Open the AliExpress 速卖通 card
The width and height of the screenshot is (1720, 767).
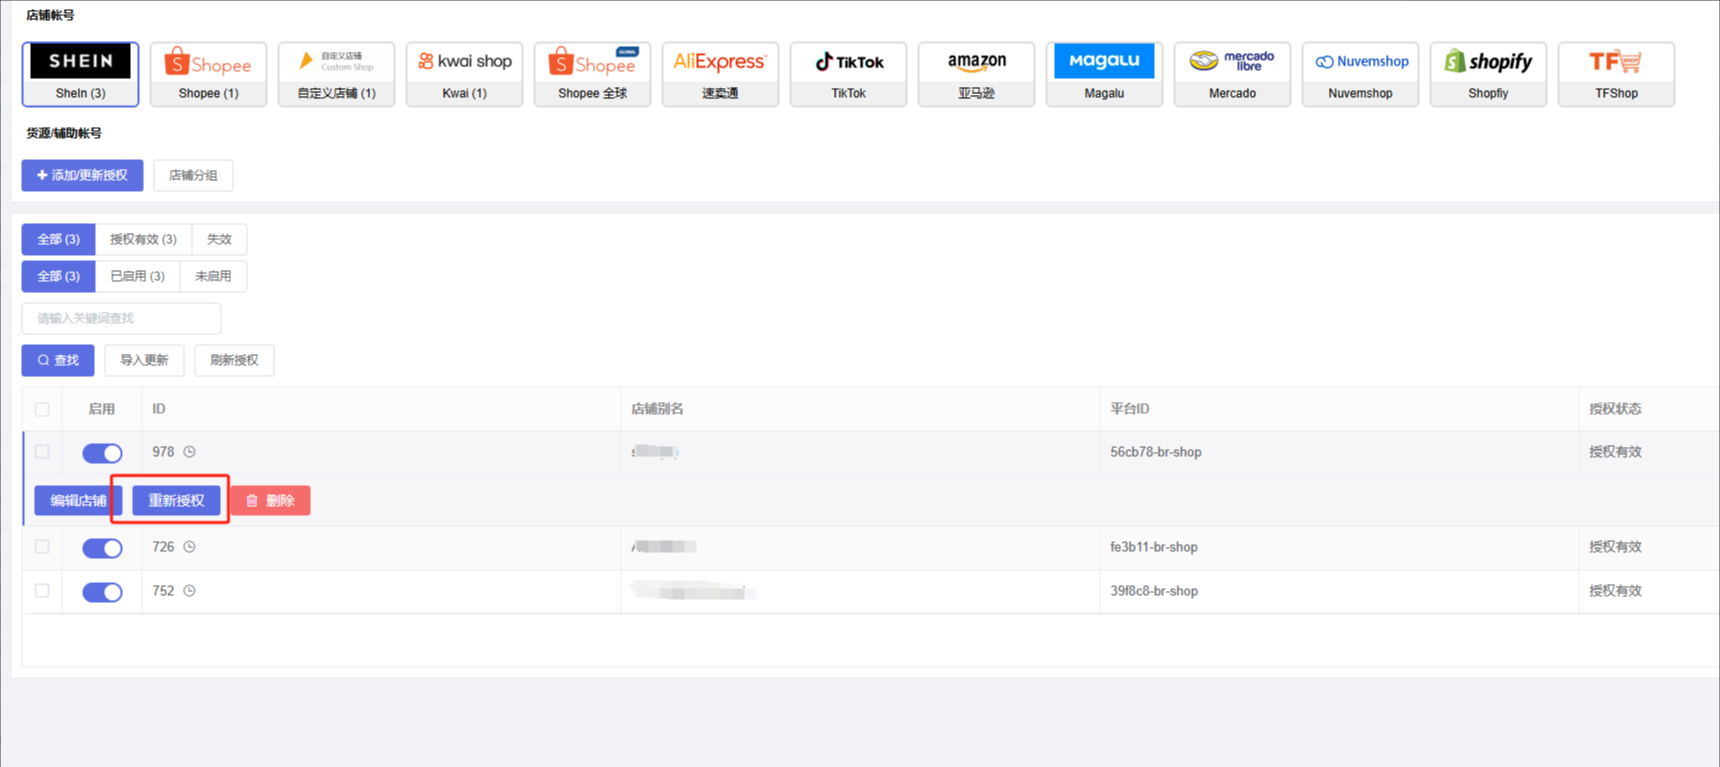coord(720,74)
